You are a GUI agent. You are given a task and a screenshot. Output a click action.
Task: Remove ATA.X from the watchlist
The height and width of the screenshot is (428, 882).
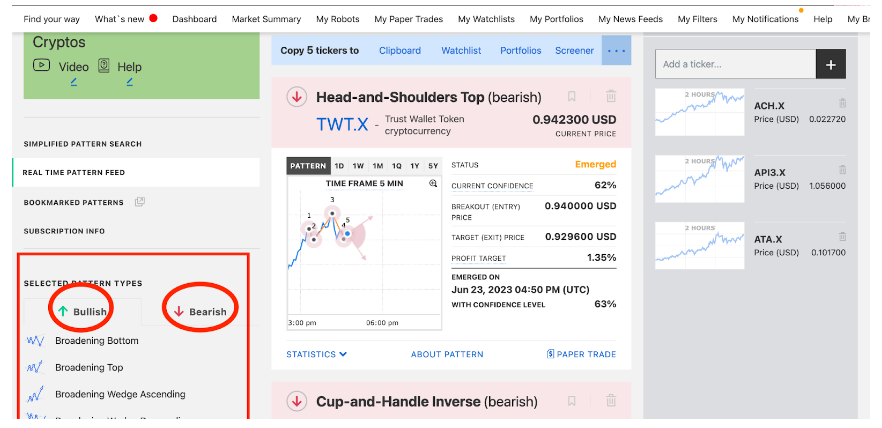(x=842, y=236)
